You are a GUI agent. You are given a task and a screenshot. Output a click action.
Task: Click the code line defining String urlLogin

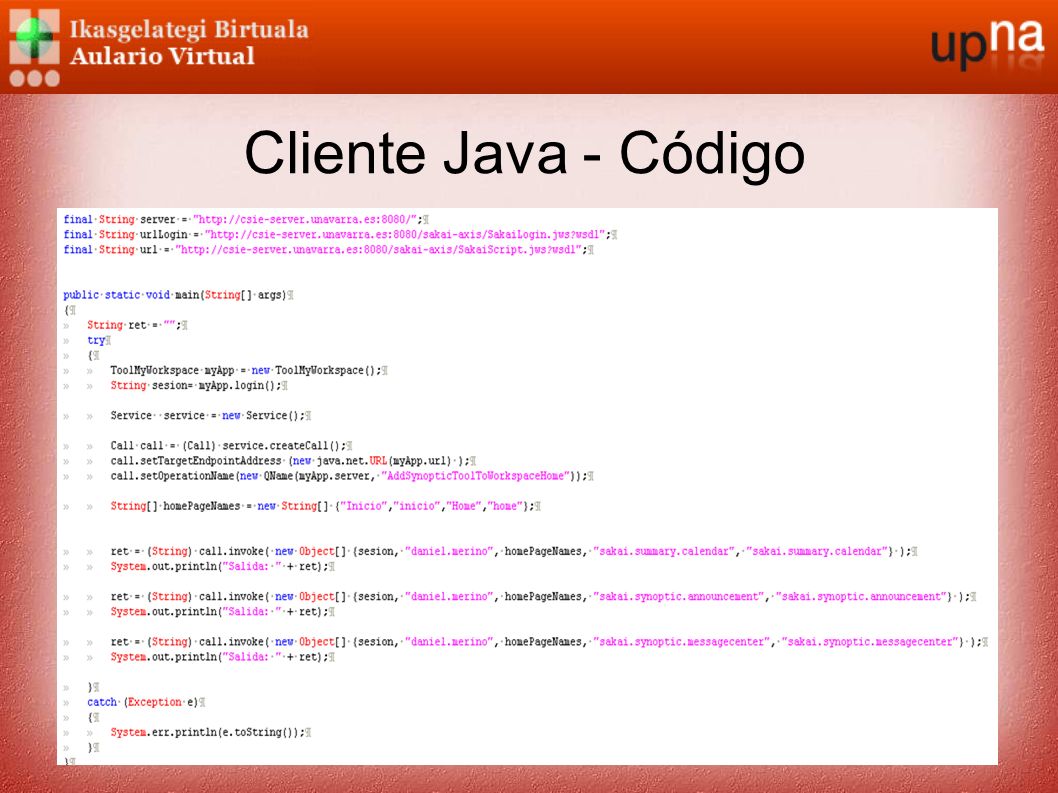pyautogui.click(x=341, y=234)
